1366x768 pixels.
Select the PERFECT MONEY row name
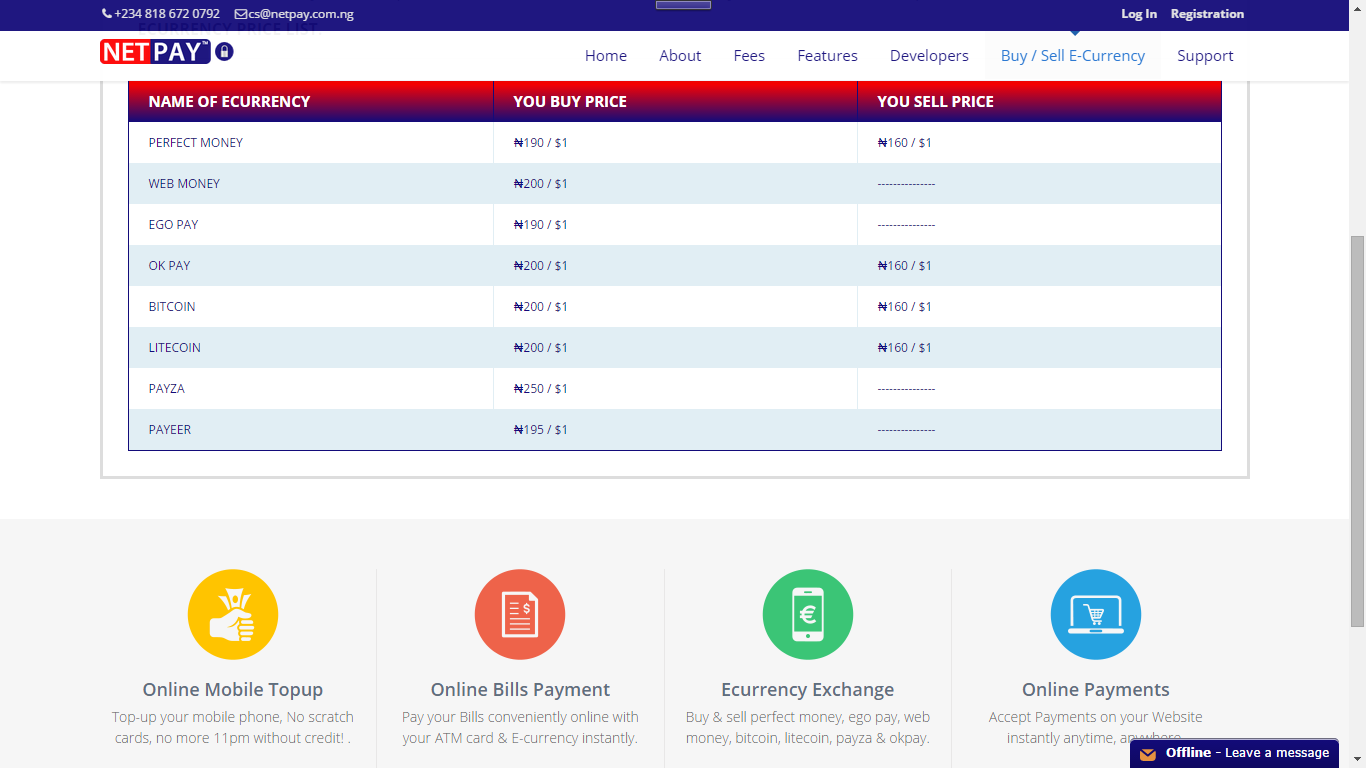(196, 143)
